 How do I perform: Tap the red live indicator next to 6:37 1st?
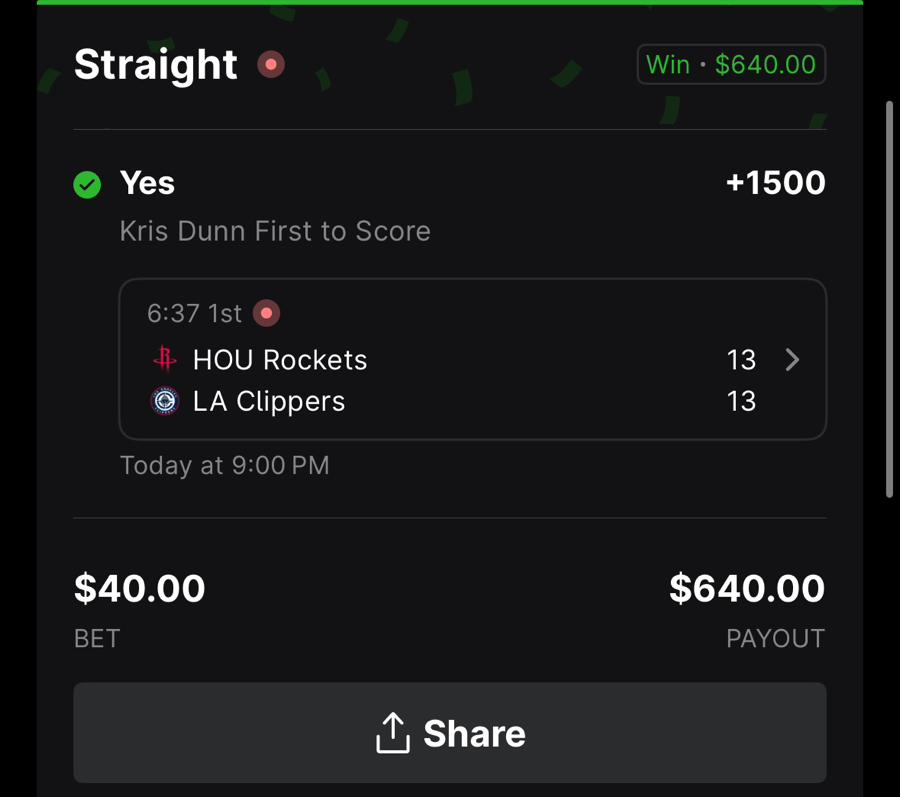point(266,313)
